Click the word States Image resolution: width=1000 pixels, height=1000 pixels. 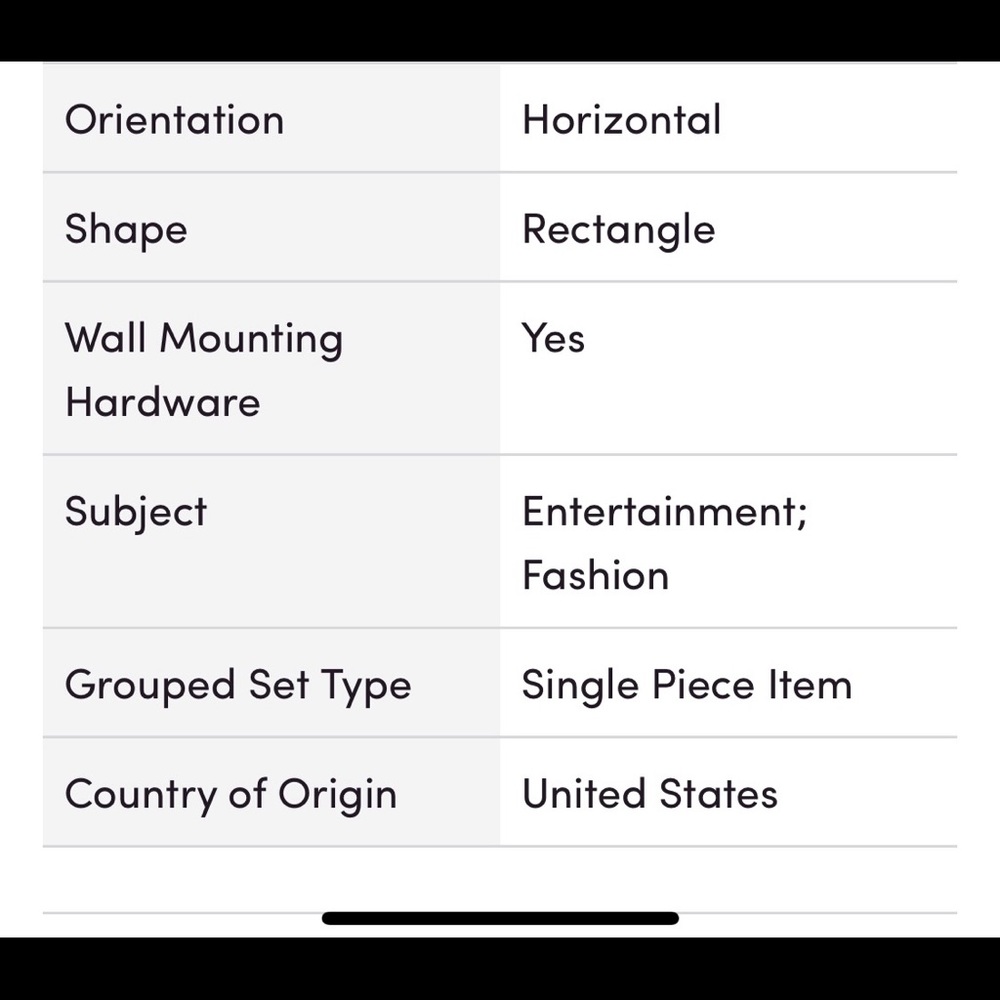tap(717, 795)
